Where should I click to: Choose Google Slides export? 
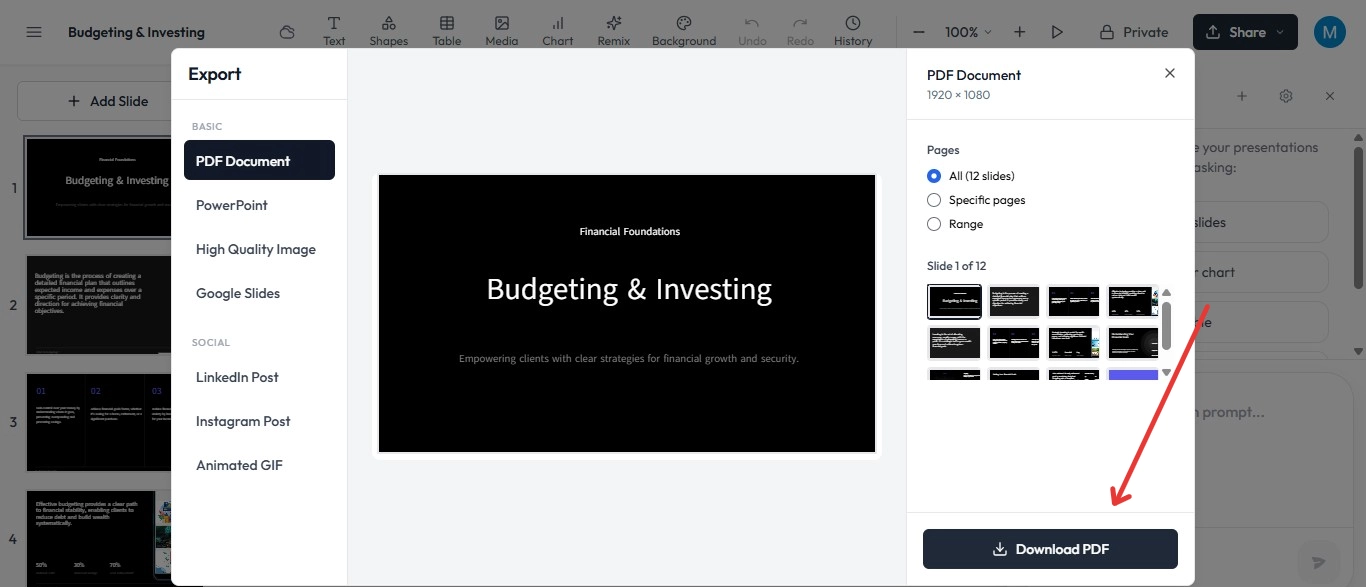click(x=259, y=293)
